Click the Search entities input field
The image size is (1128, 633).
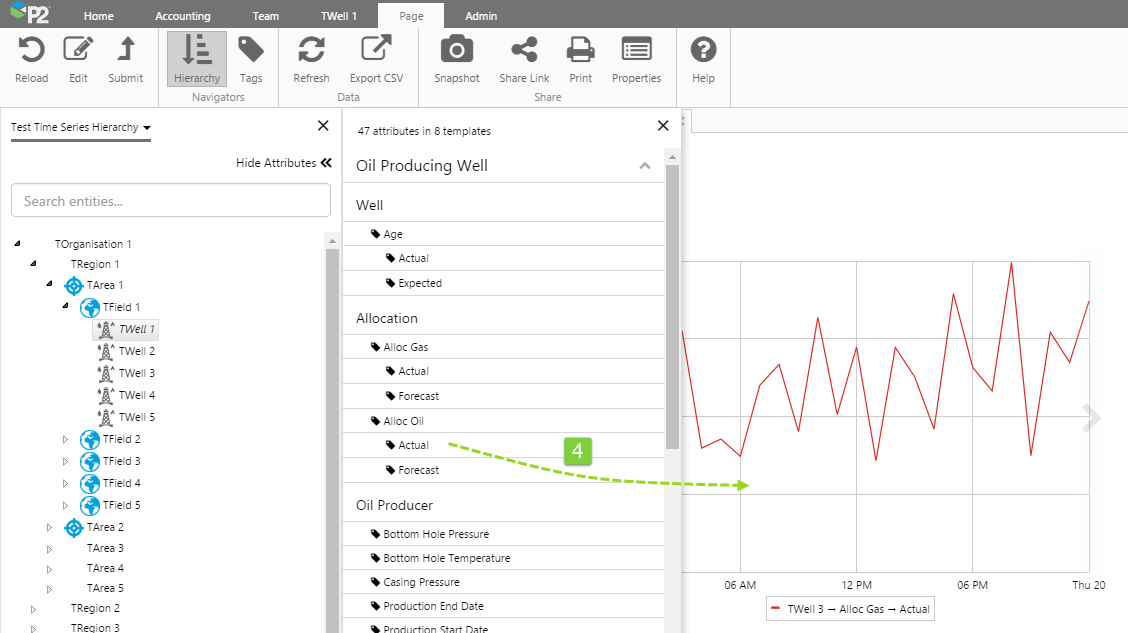(171, 201)
